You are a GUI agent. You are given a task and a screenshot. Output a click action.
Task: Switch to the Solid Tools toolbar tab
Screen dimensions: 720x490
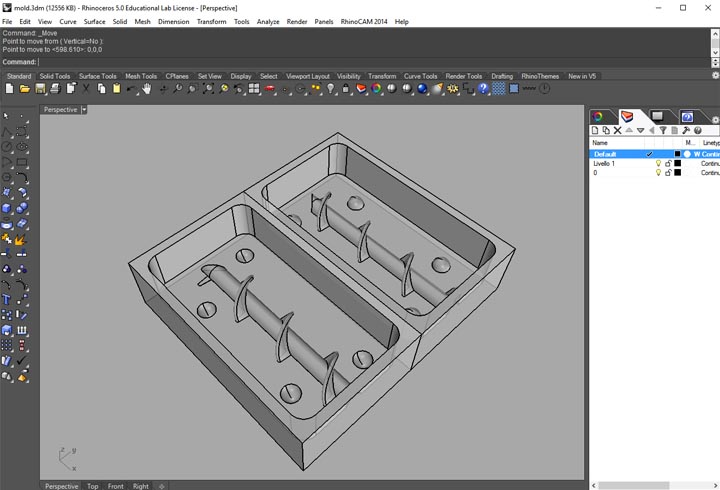[x=55, y=76]
